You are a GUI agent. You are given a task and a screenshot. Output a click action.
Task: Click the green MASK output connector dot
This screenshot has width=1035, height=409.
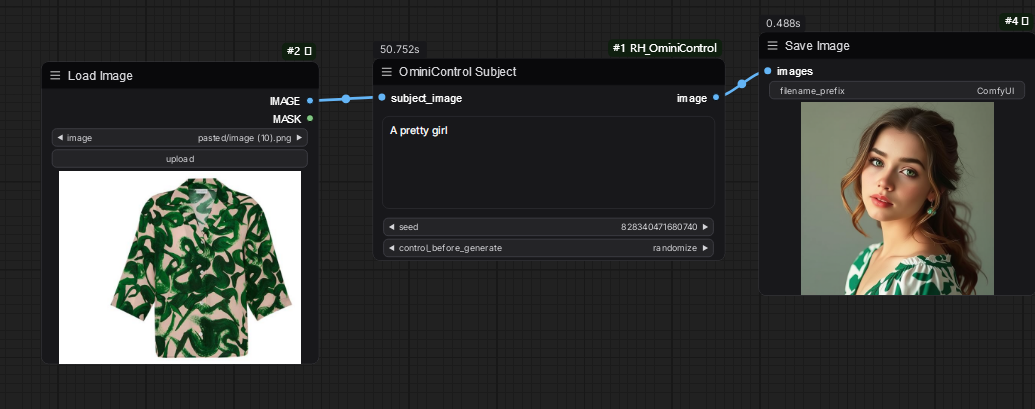coord(310,119)
